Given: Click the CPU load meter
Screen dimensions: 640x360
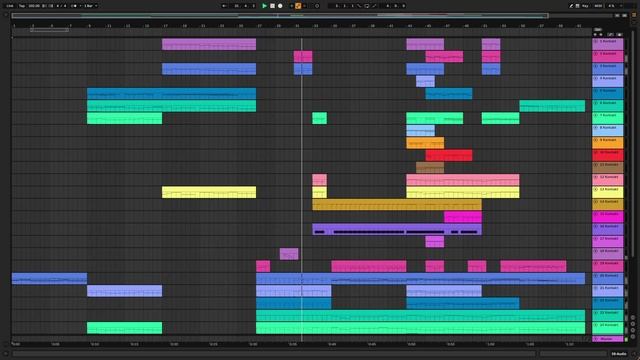Looking at the screenshot, I should coord(612,6).
